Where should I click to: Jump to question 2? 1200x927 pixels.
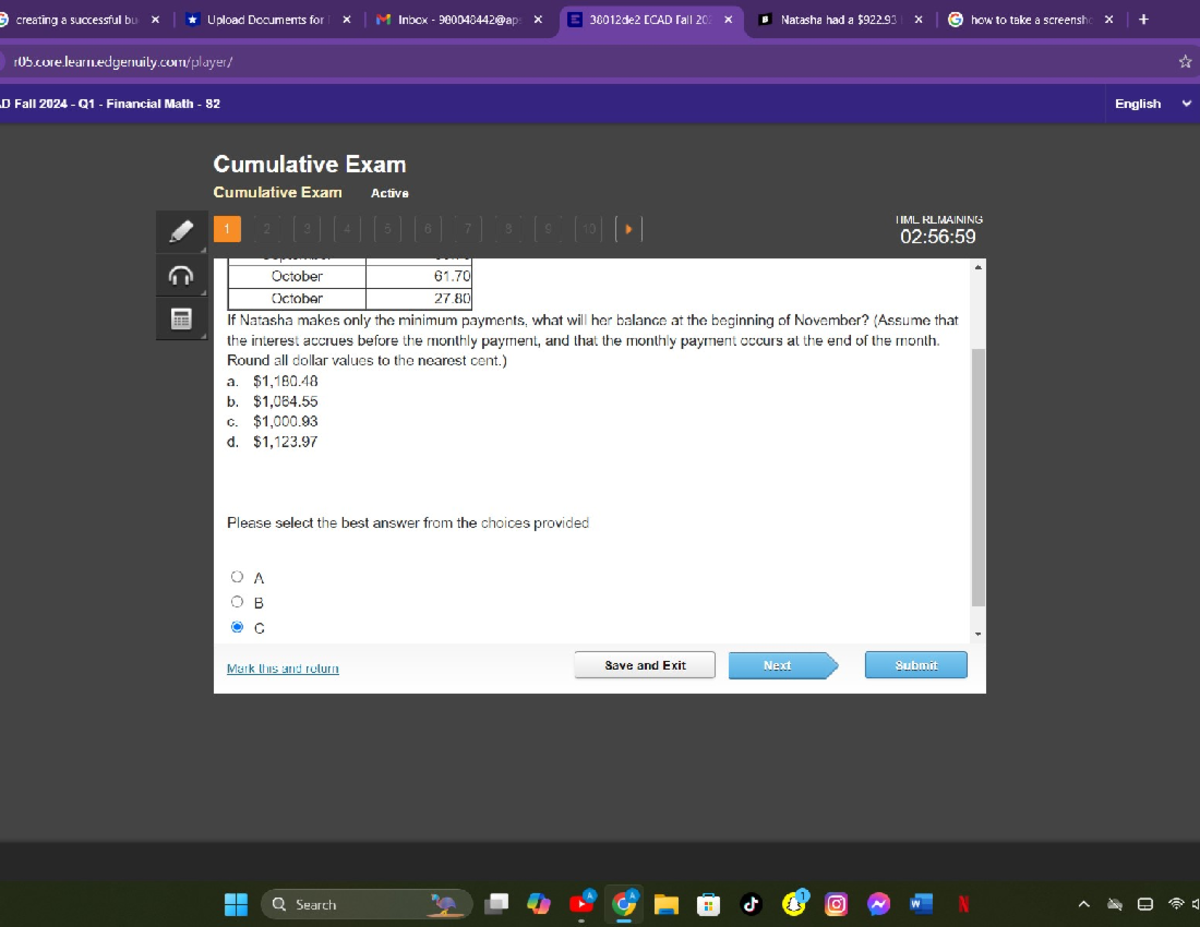(x=267, y=230)
